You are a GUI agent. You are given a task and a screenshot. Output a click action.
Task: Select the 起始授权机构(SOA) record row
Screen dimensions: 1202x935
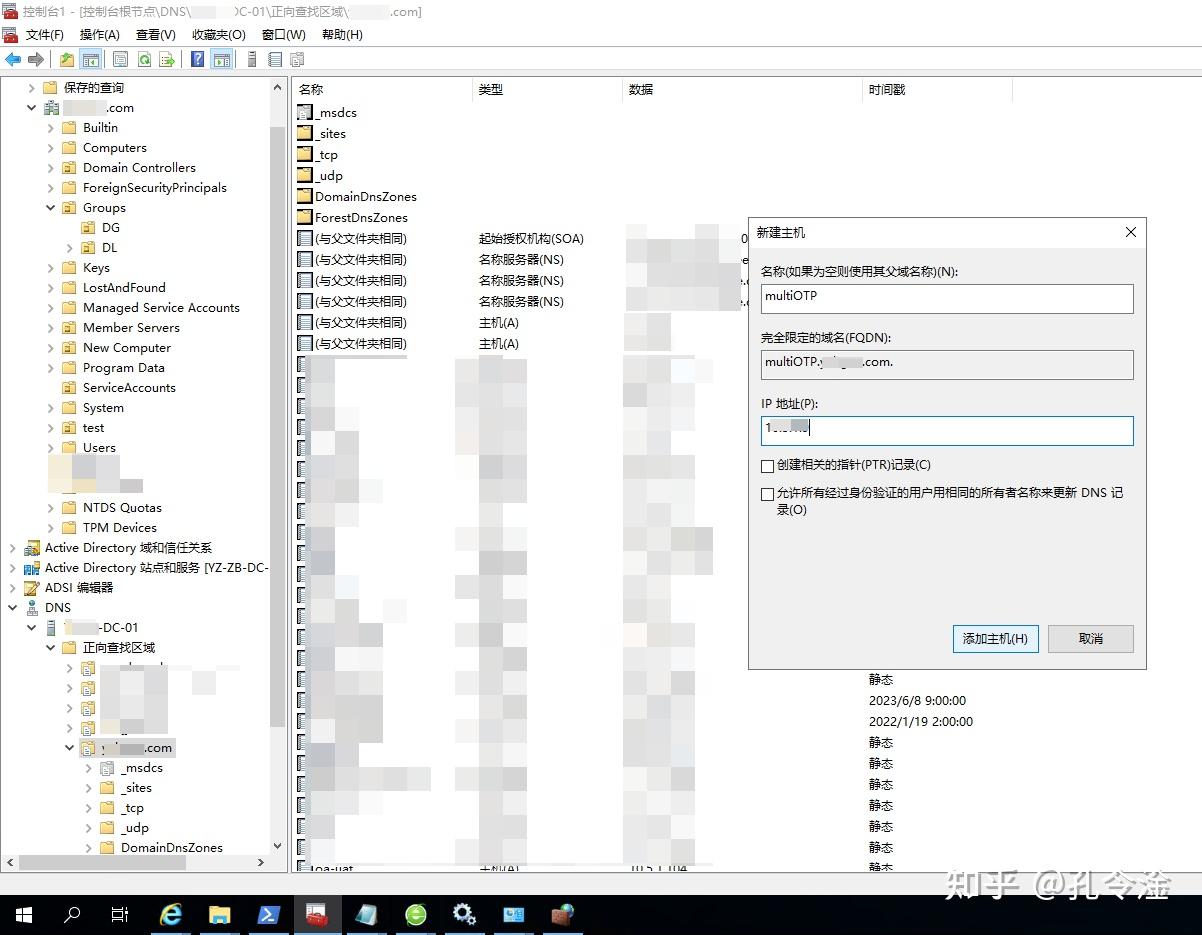tap(531, 239)
